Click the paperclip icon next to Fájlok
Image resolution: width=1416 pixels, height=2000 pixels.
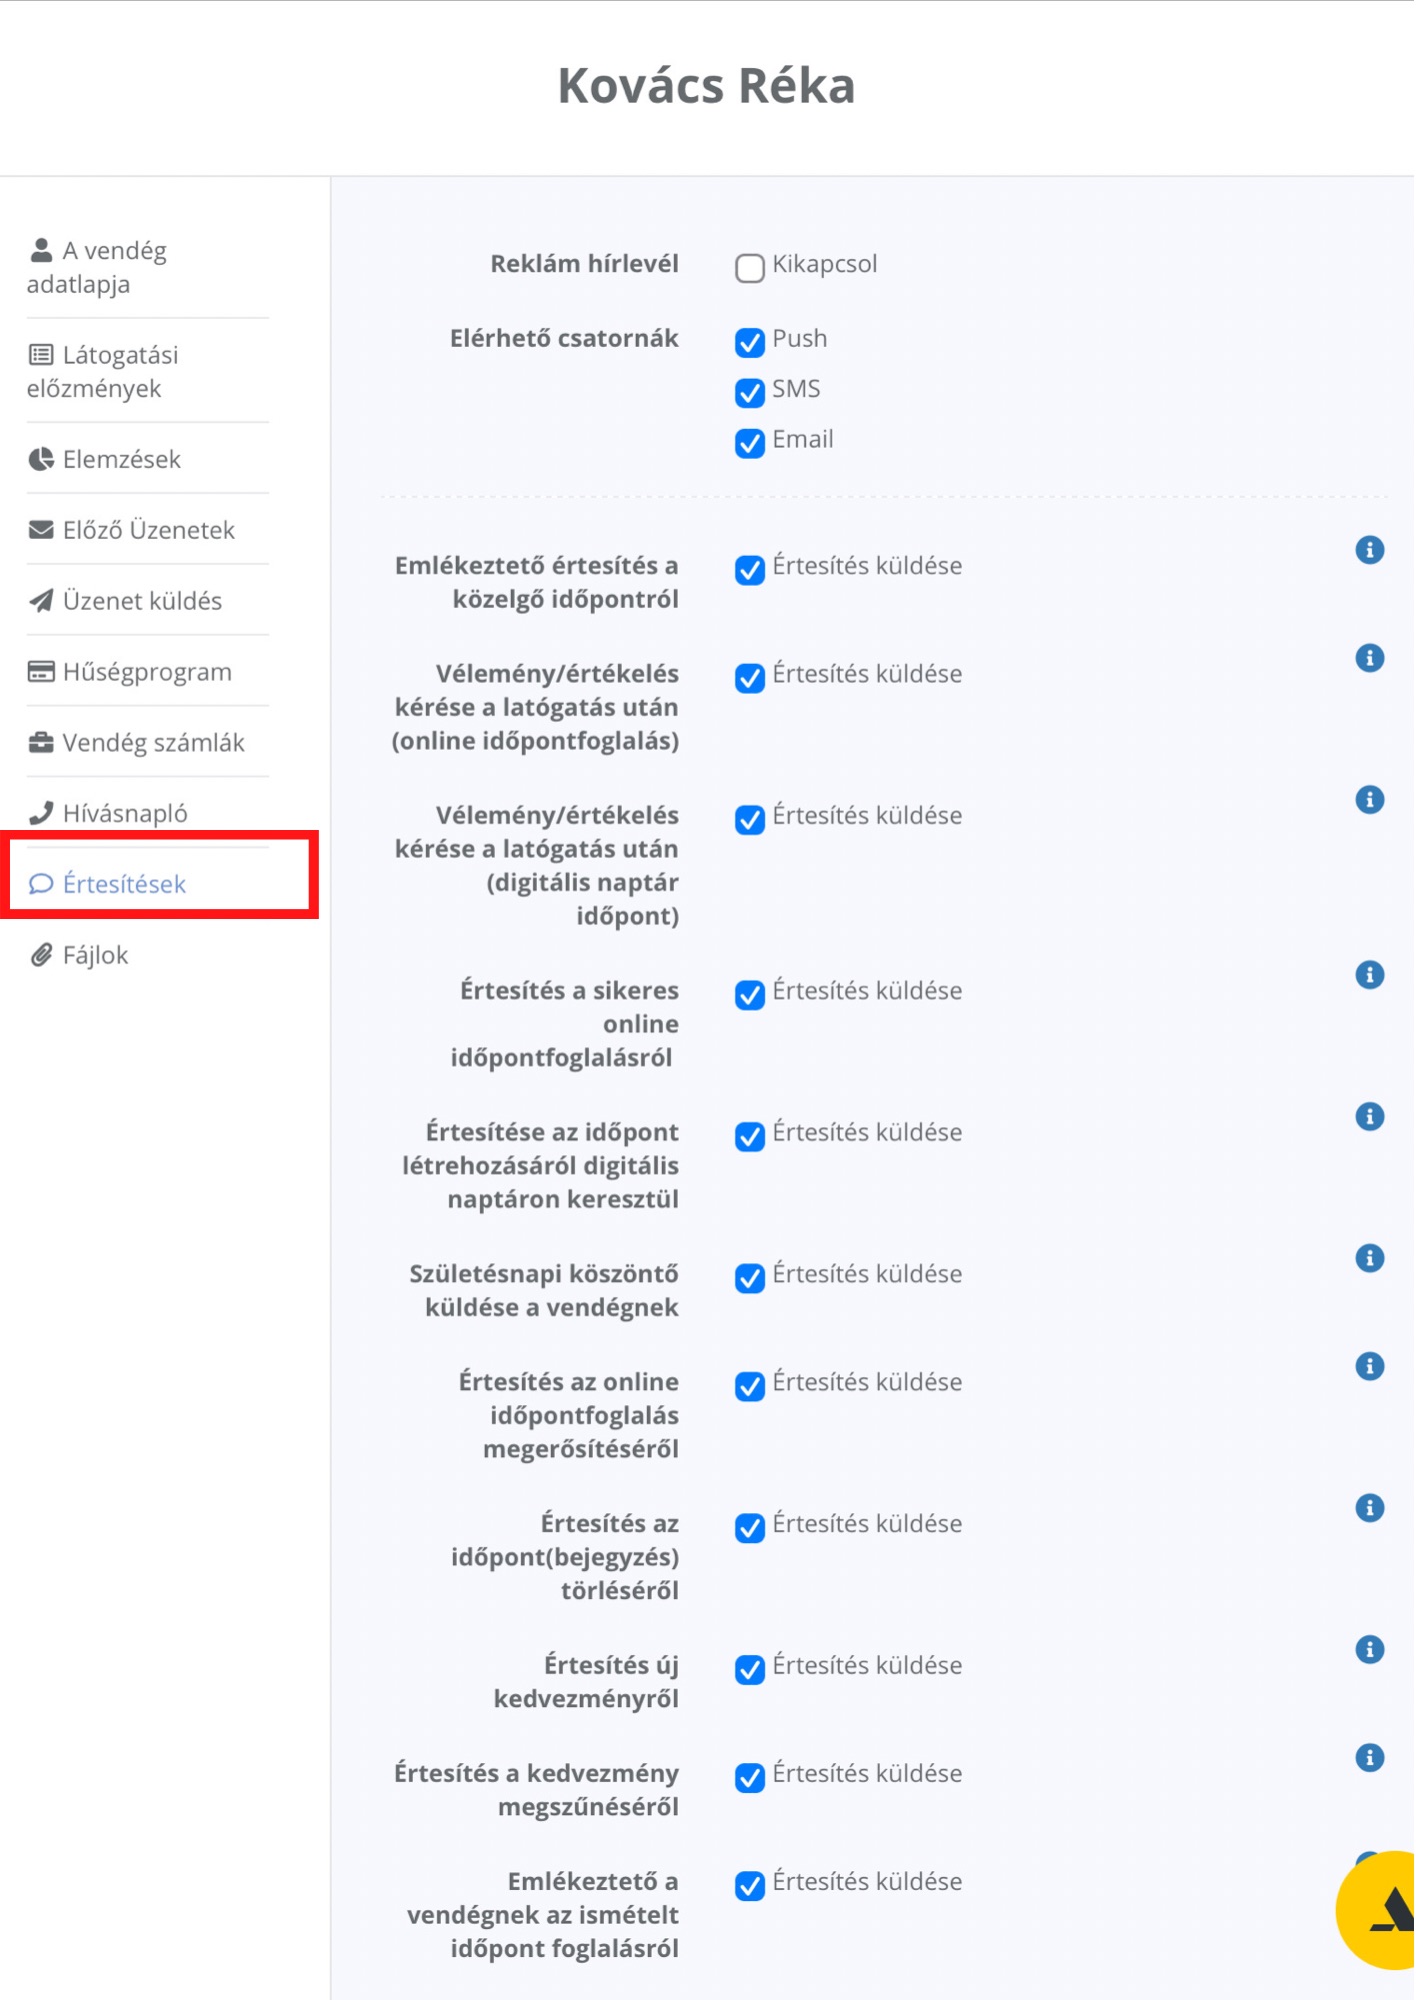(x=41, y=955)
